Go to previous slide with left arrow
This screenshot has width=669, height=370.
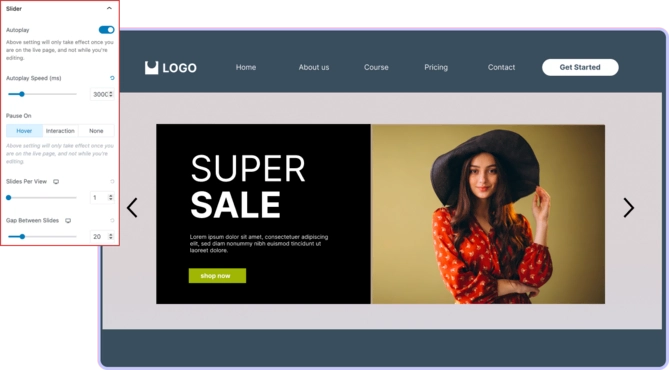point(132,208)
